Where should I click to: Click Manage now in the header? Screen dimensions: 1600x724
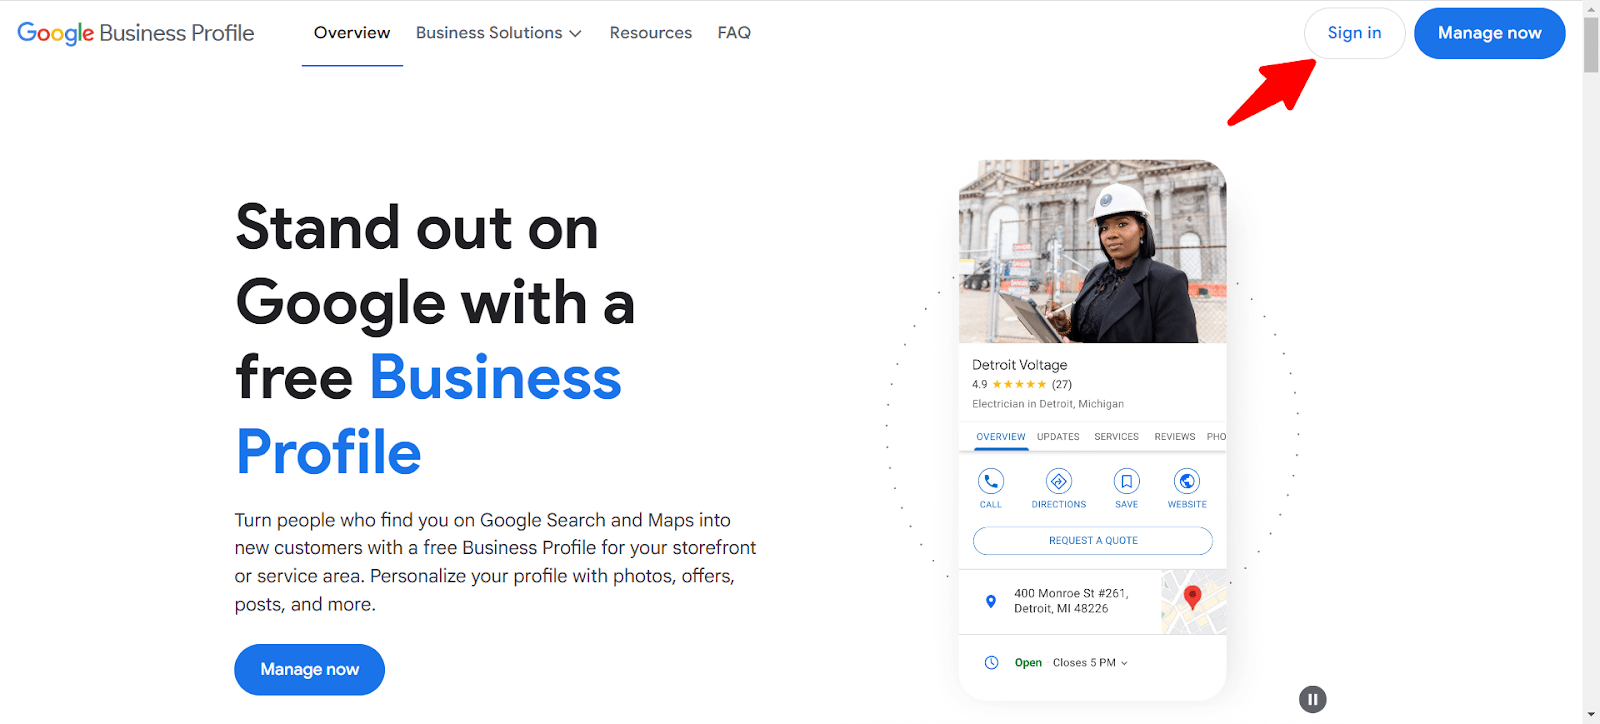[1489, 33]
